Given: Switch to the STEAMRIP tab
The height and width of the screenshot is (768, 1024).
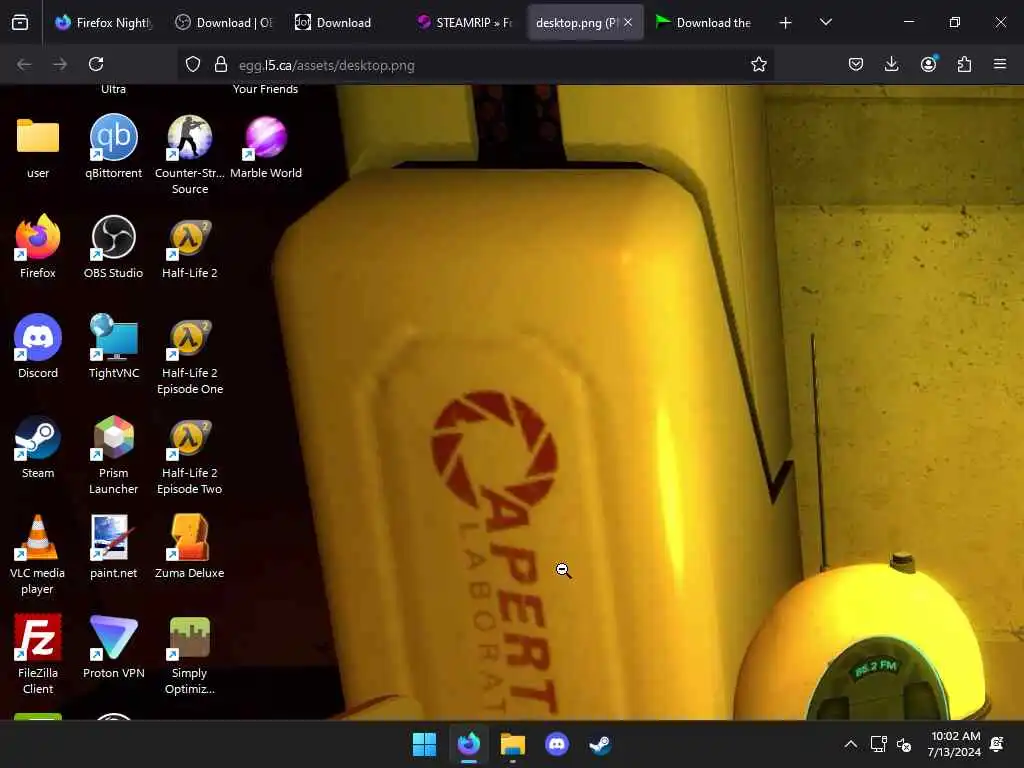Looking at the screenshot, I should [464, 23].
